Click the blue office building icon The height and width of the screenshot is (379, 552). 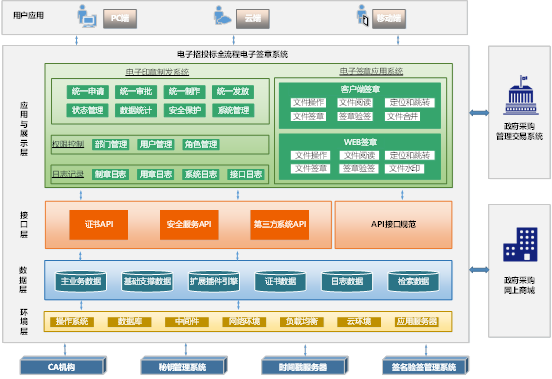(x=520, y=244)
